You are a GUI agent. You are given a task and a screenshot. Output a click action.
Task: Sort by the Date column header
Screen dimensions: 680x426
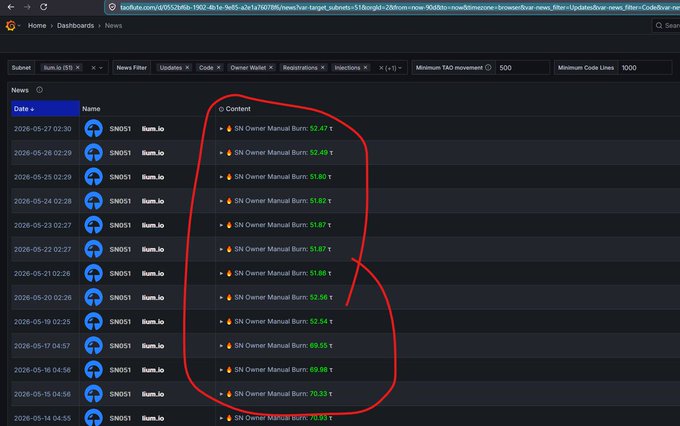[x=45, y=109]
